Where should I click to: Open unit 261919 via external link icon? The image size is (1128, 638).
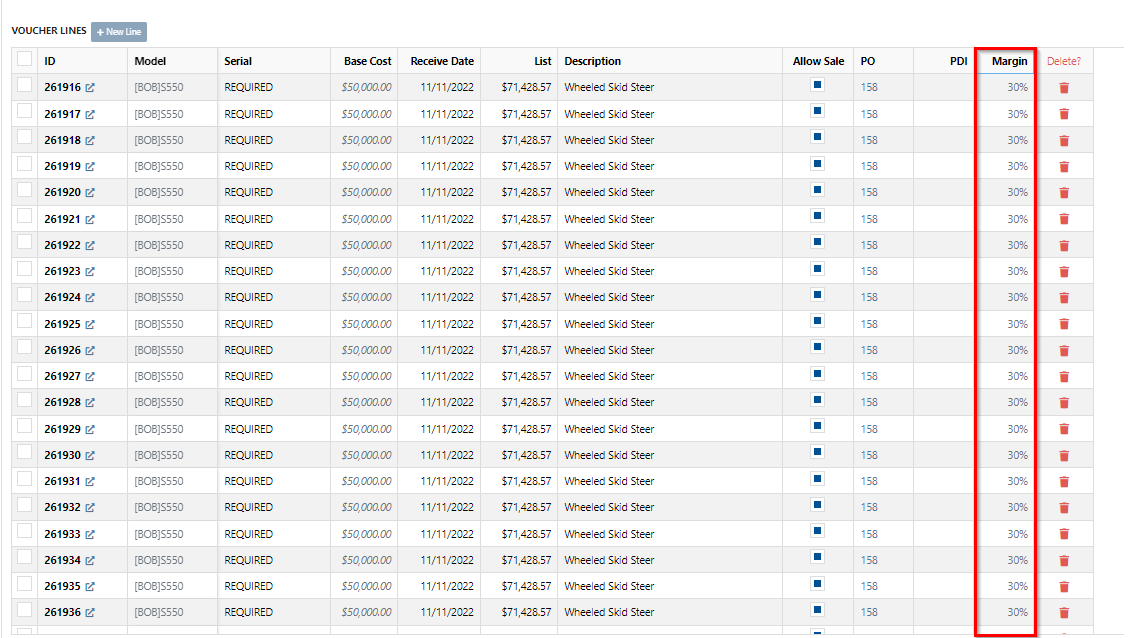click(90, 166)
